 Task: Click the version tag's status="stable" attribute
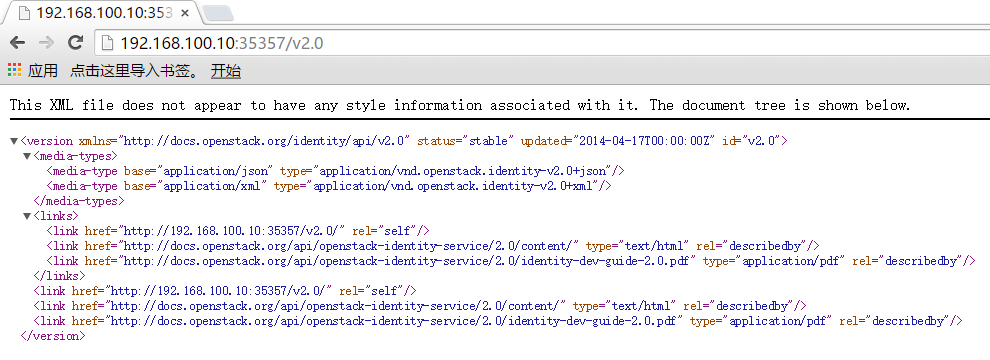click(x=466, y=141)
